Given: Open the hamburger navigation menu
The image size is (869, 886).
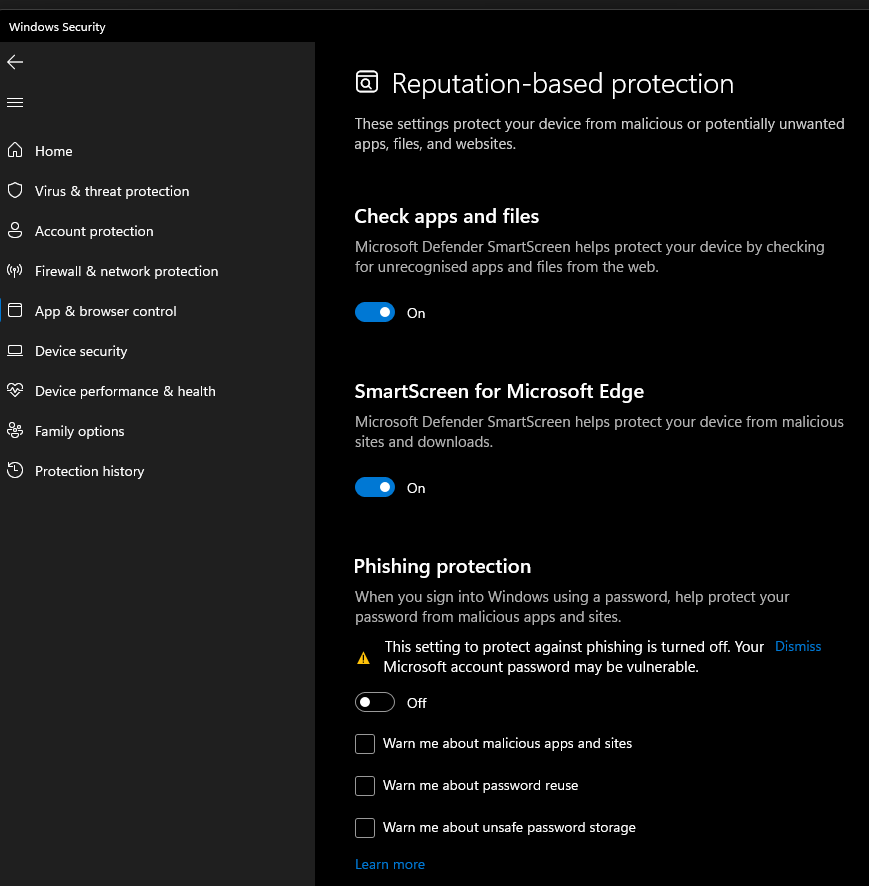Looking at the screenshot, I should [x=15, y=102].
